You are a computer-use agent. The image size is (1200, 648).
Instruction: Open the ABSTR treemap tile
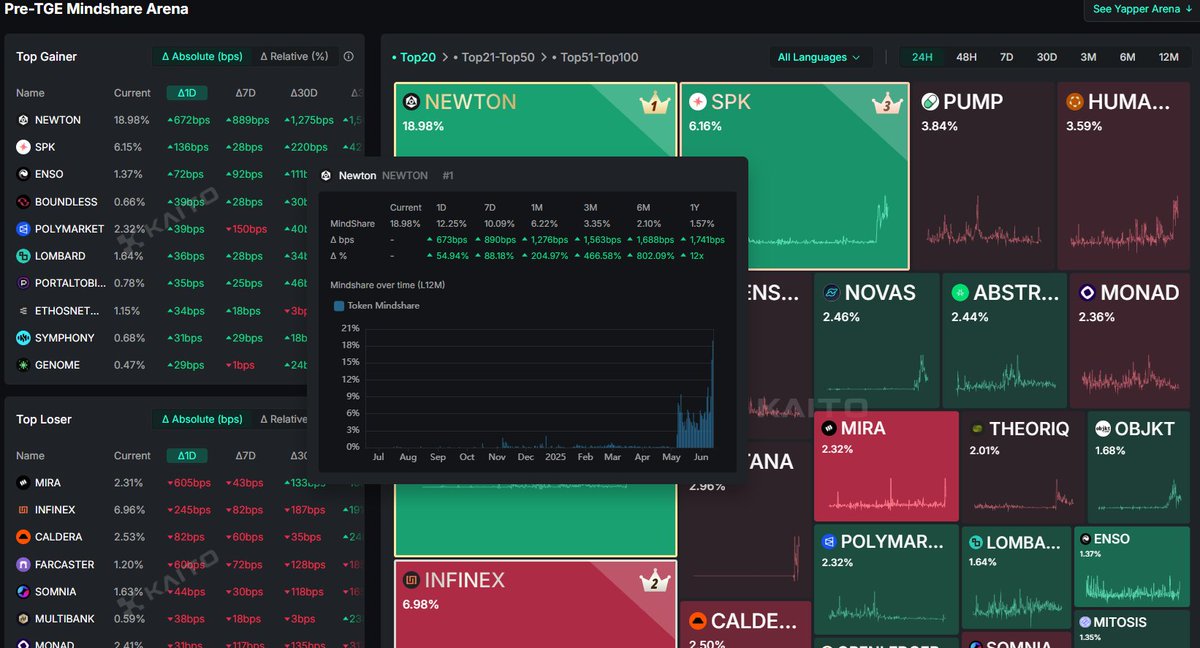point(1003,340)
